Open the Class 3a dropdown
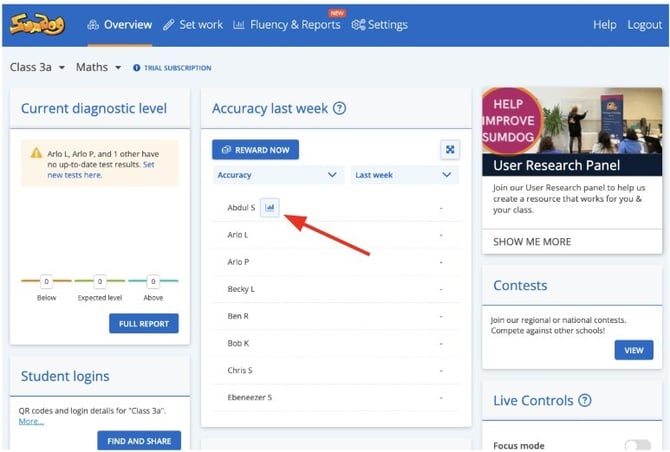This screenshot has height=452, width=670. point(37,68)
